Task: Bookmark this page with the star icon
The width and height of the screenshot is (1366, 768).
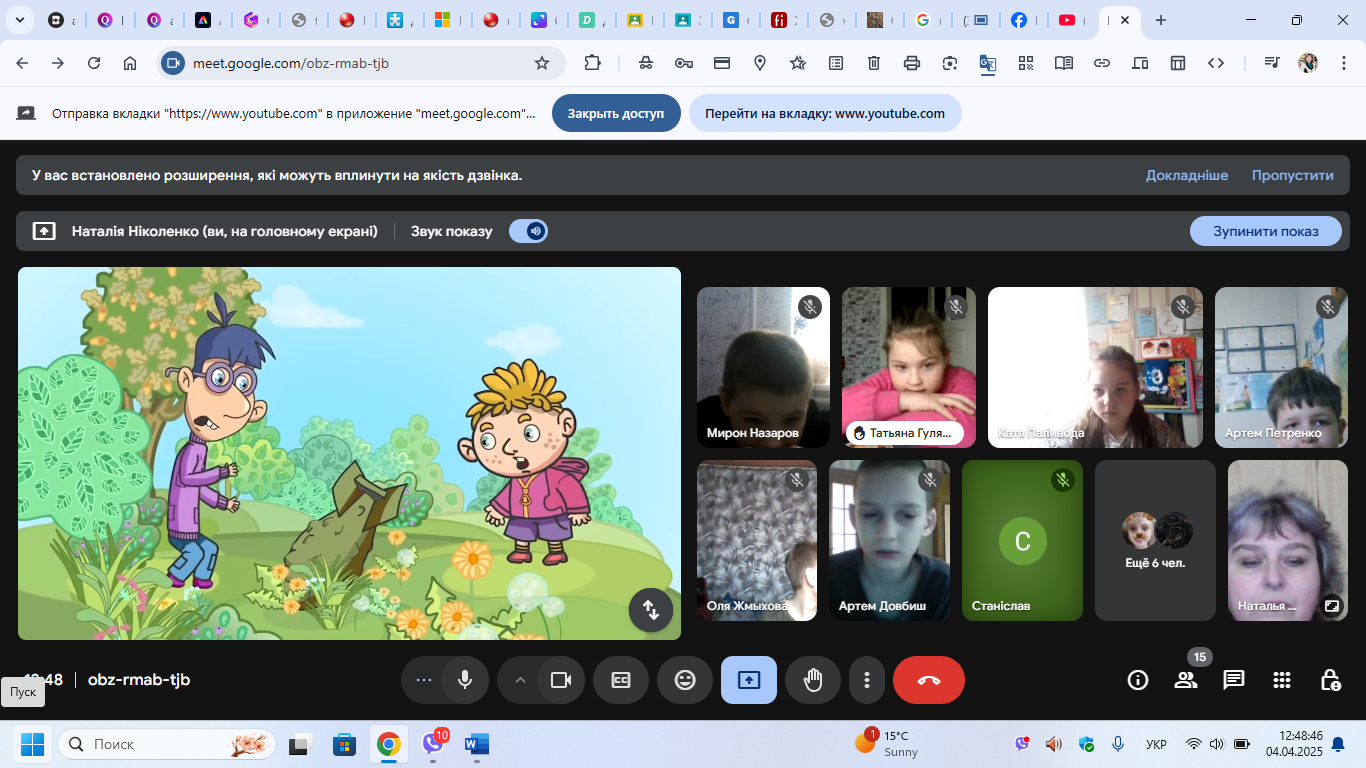Action: pyautogui.click(x=542, y=63)
